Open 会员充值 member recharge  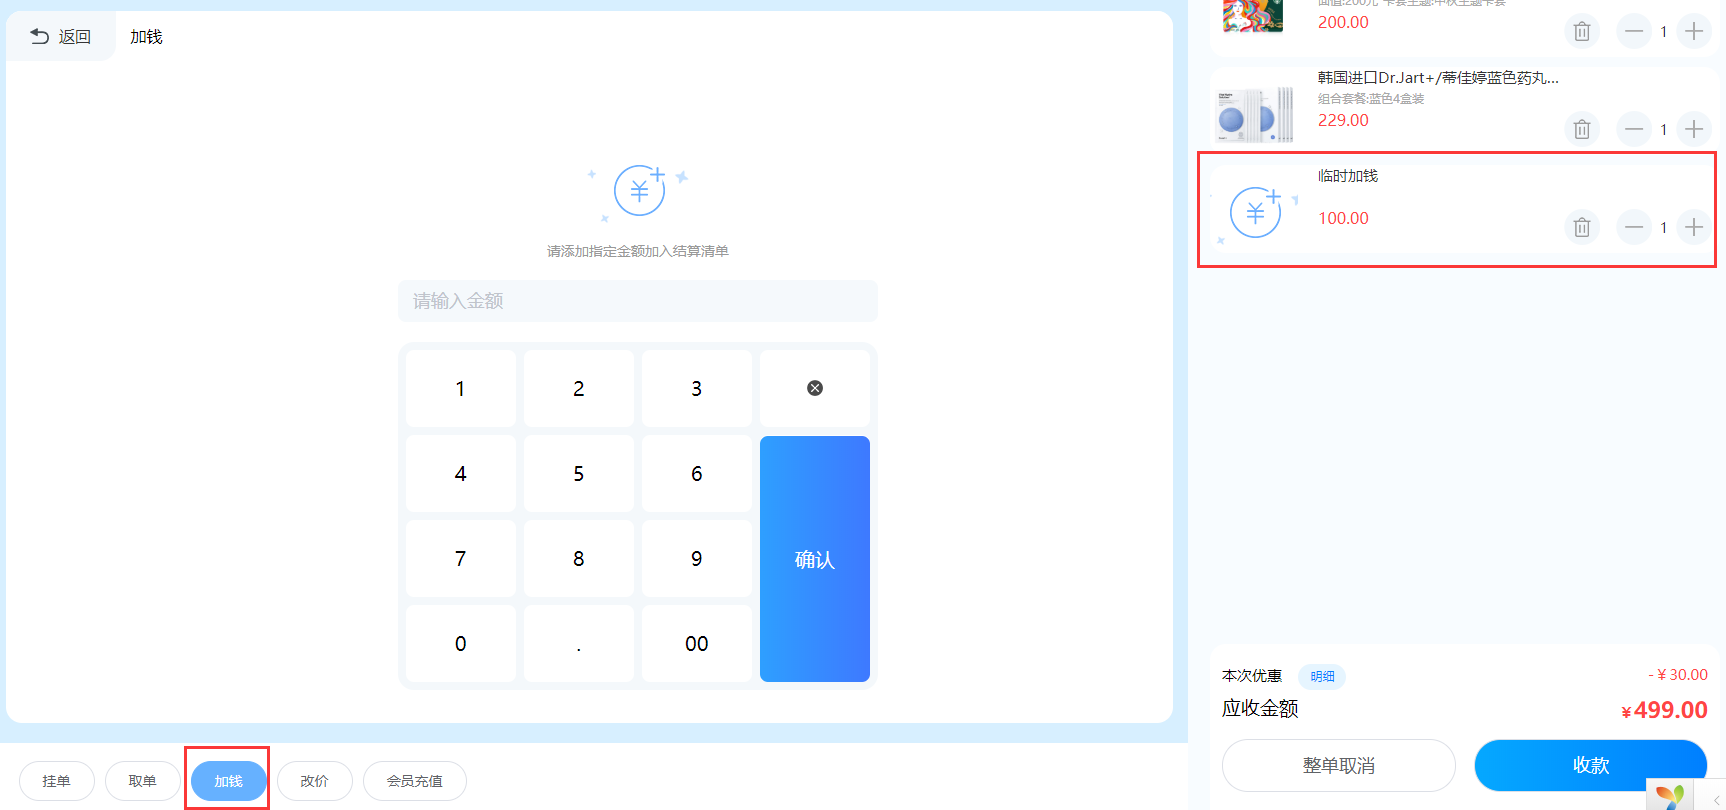pyautogui.click(x=415, y=781)
